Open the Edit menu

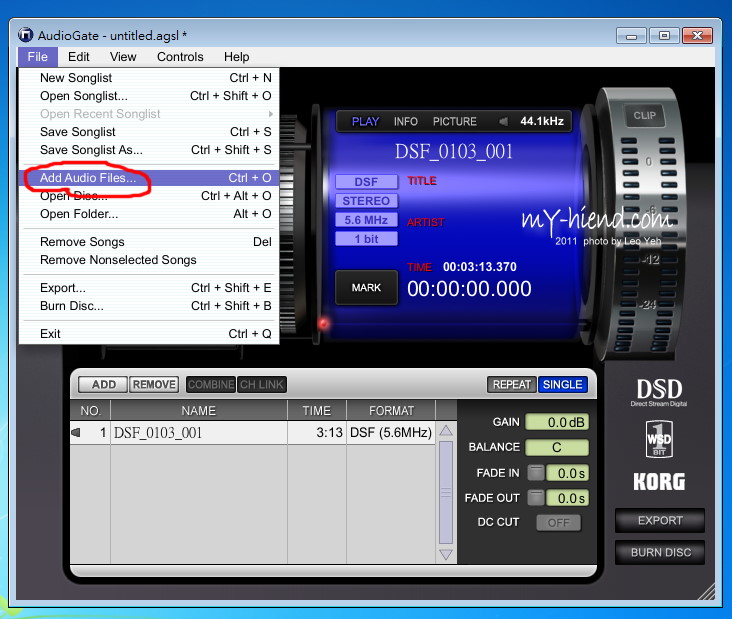click(78, 57)
